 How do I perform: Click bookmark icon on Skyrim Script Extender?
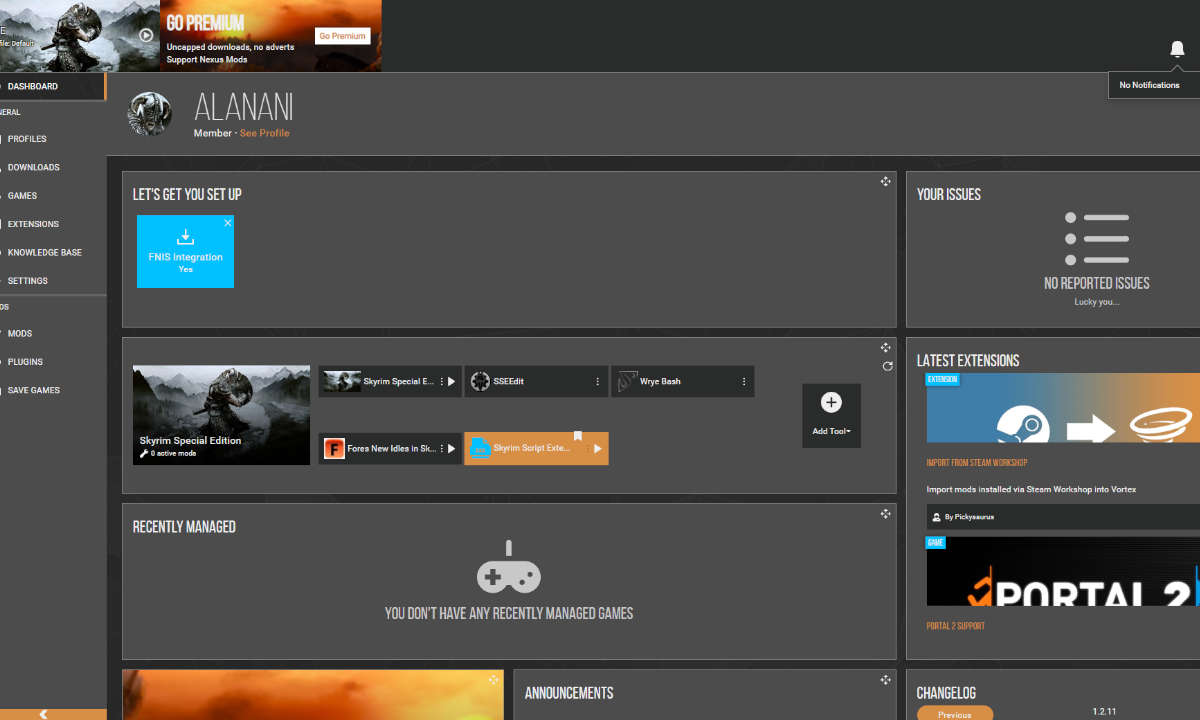577,436
